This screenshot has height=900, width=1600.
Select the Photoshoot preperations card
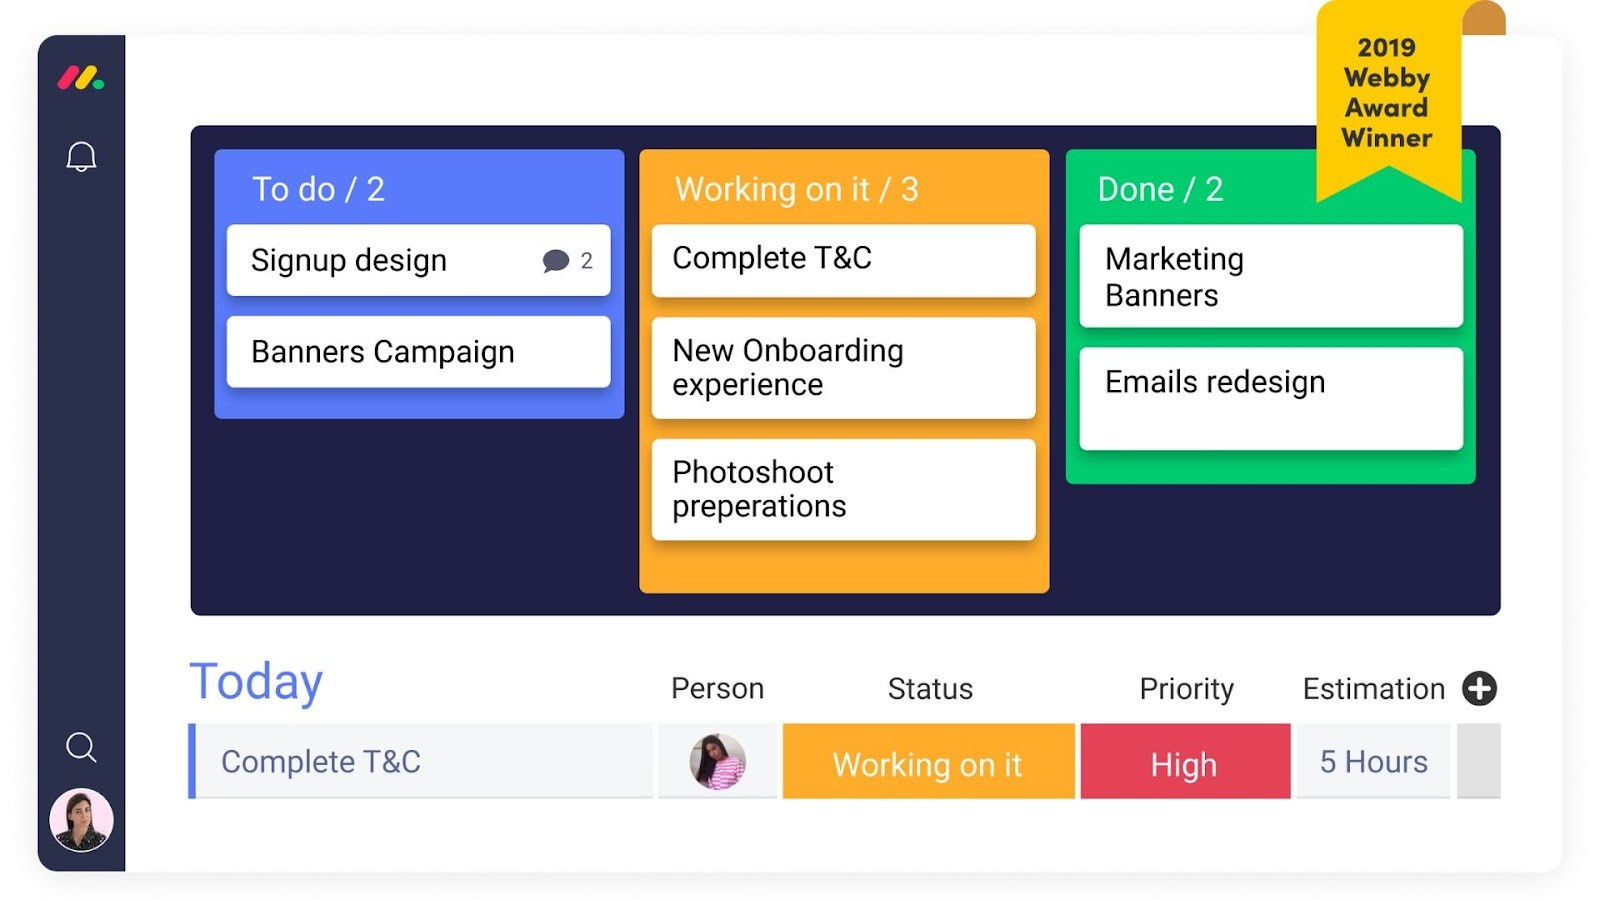[842, 489]
